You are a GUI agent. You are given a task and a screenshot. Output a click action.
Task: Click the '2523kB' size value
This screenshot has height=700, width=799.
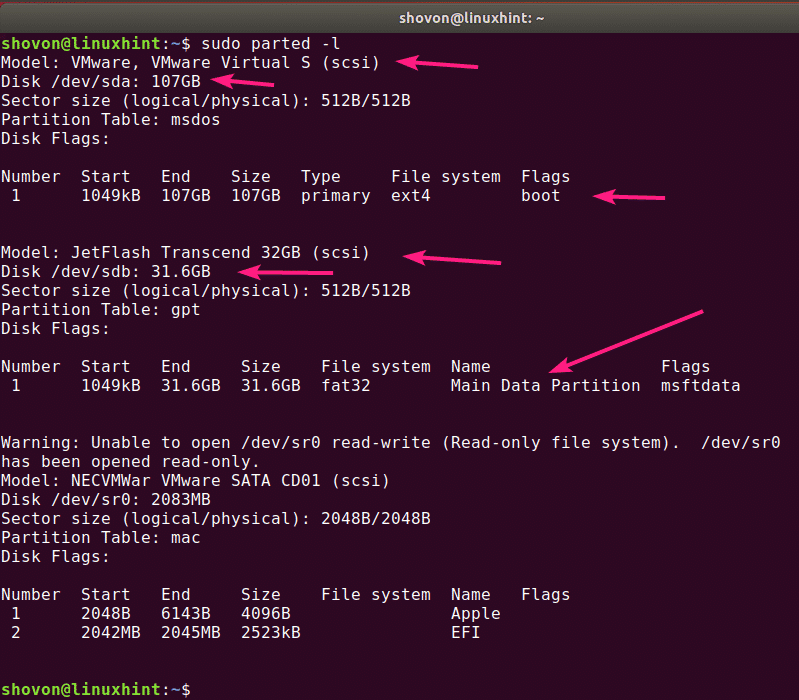point(271,633)
